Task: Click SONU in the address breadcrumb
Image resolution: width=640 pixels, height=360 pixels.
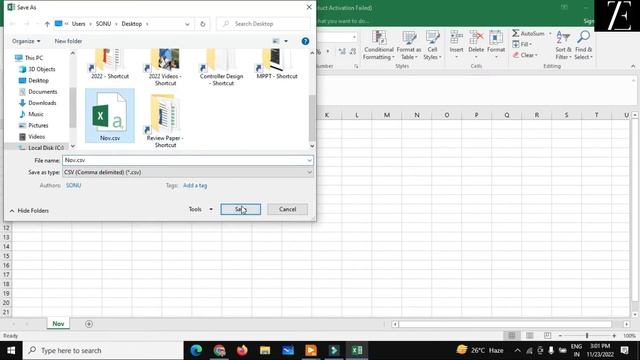Action: (103, 24)
